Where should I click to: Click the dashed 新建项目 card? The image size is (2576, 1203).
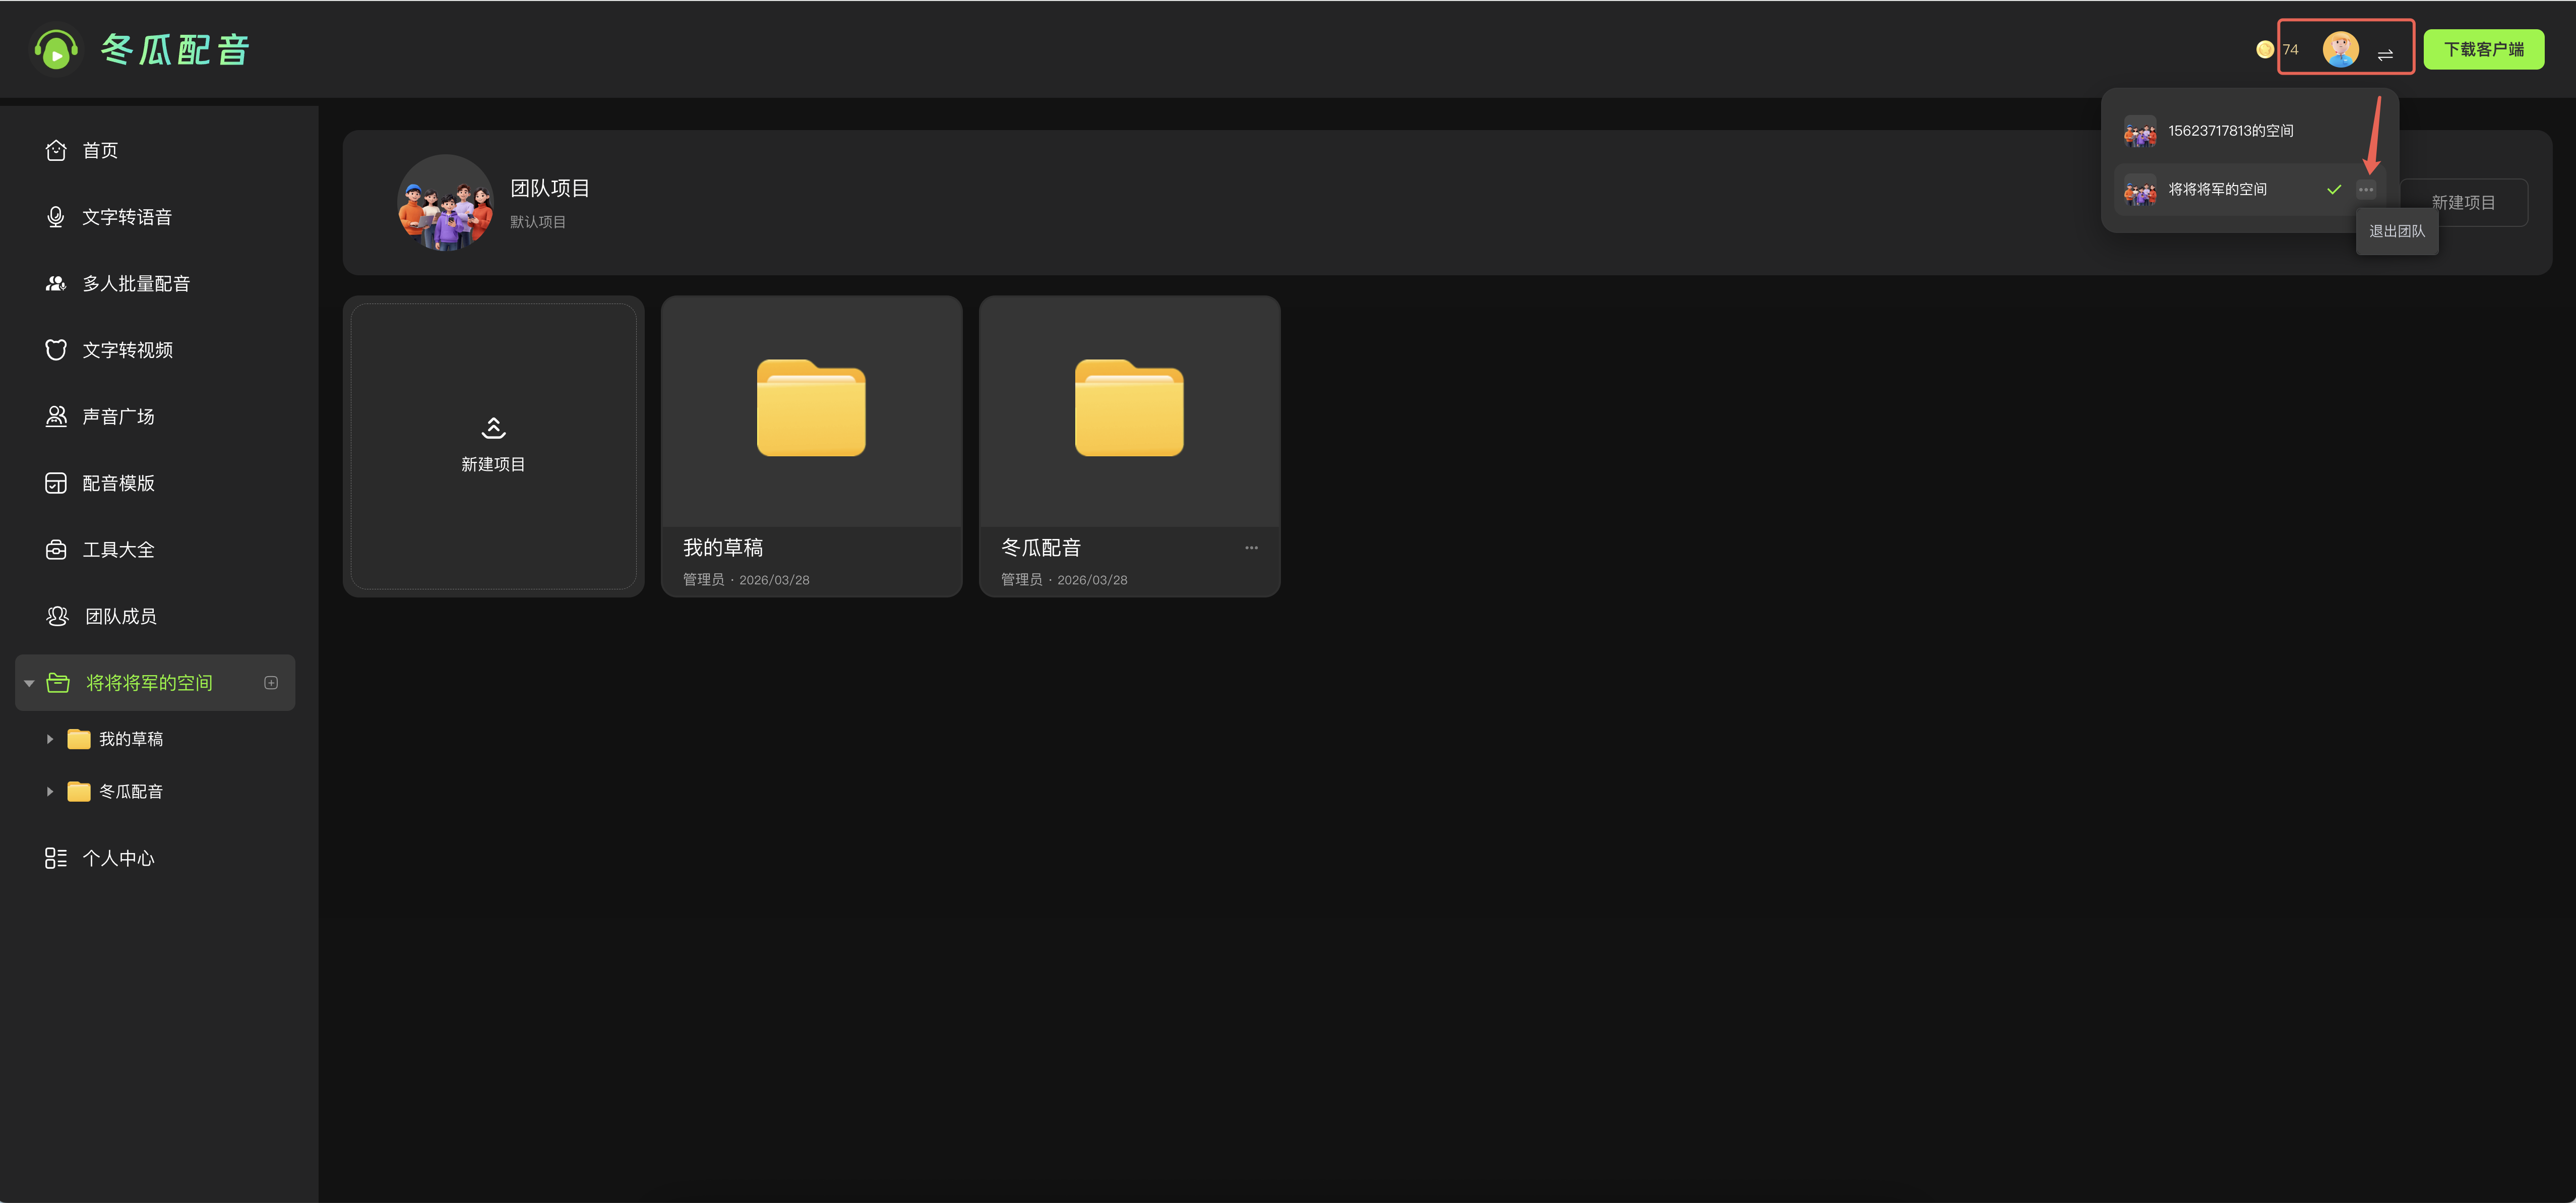[x=493, y=446]
